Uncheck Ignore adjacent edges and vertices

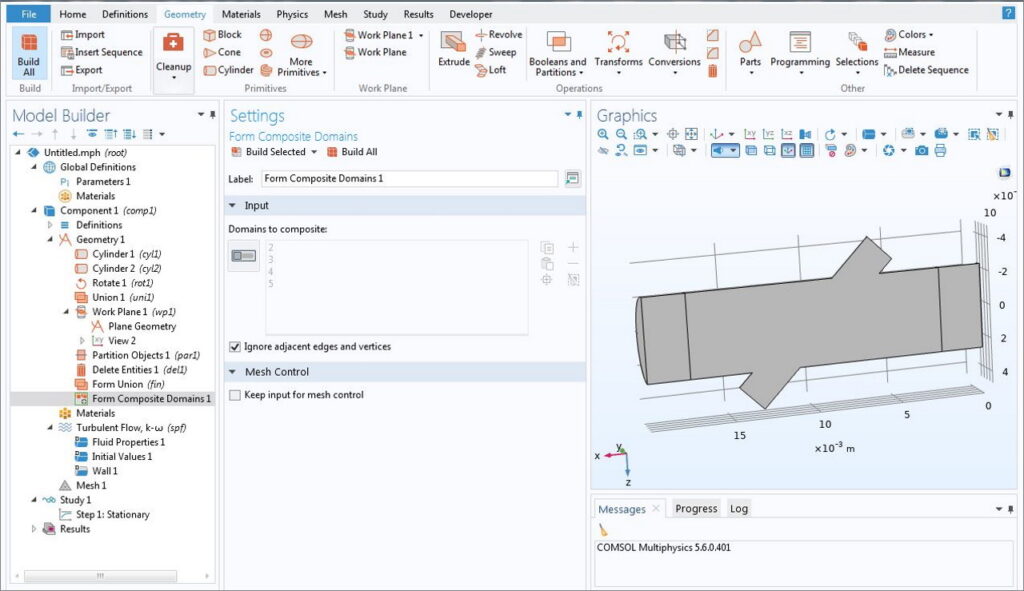click(235, 347)
